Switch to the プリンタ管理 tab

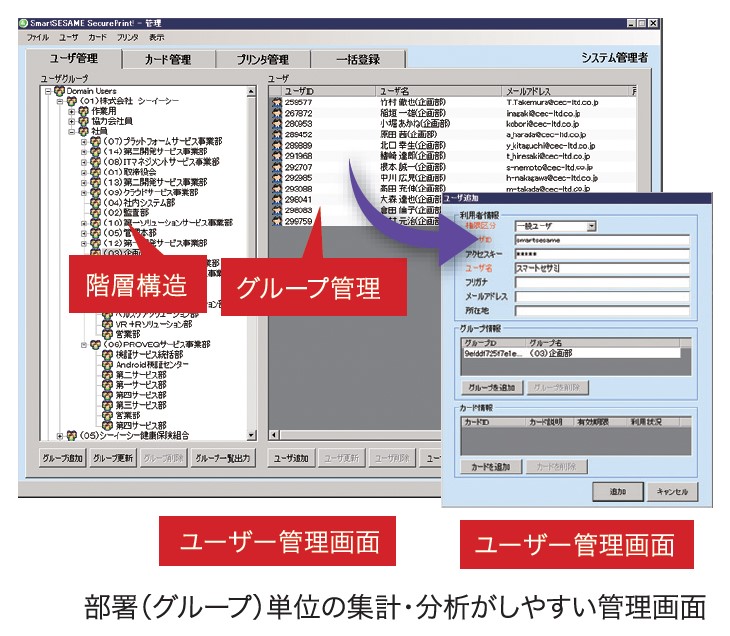263,60
